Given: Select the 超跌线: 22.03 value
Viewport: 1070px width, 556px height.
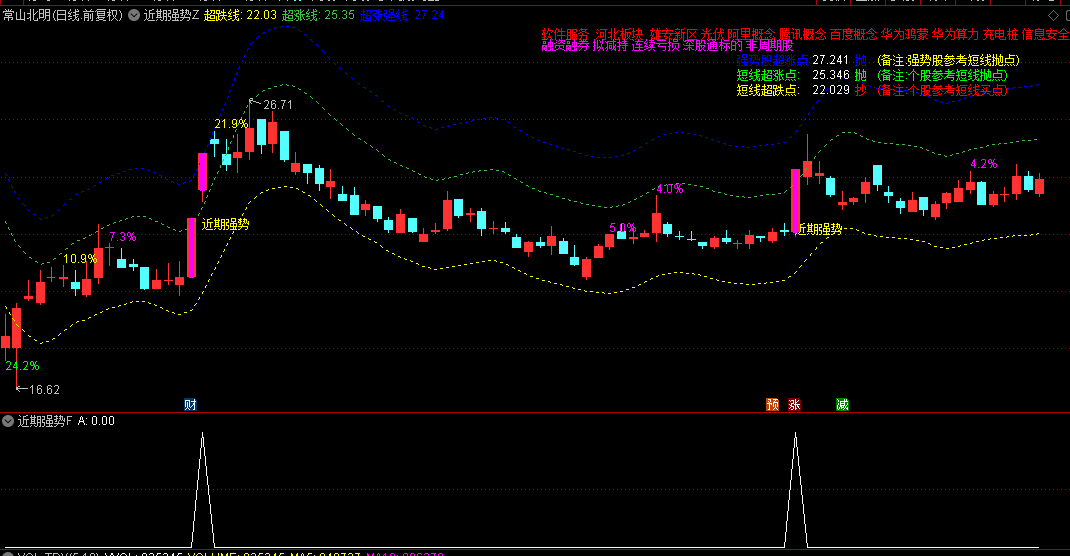Looking at the screenshot, I should click(240, 15).
